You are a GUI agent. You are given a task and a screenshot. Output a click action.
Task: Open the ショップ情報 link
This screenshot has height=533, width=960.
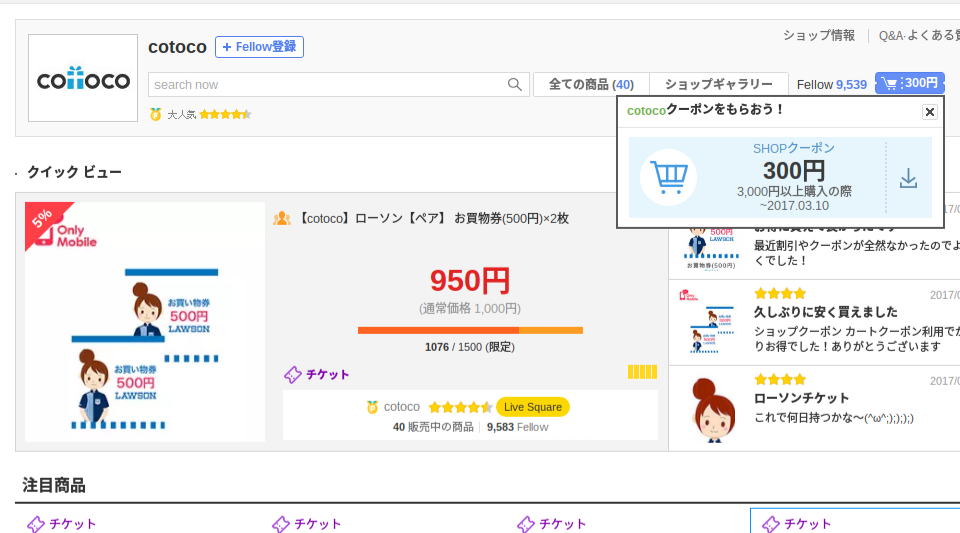point(819,35)
